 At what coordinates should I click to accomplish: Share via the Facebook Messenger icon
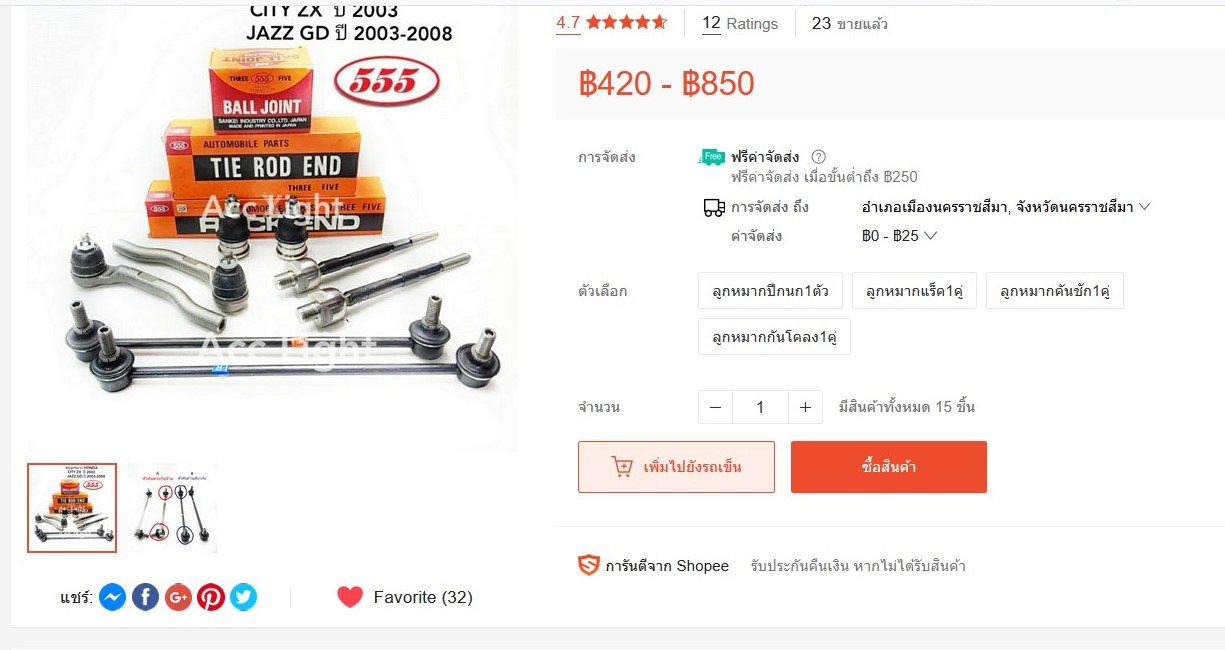(x=113, y=597)
